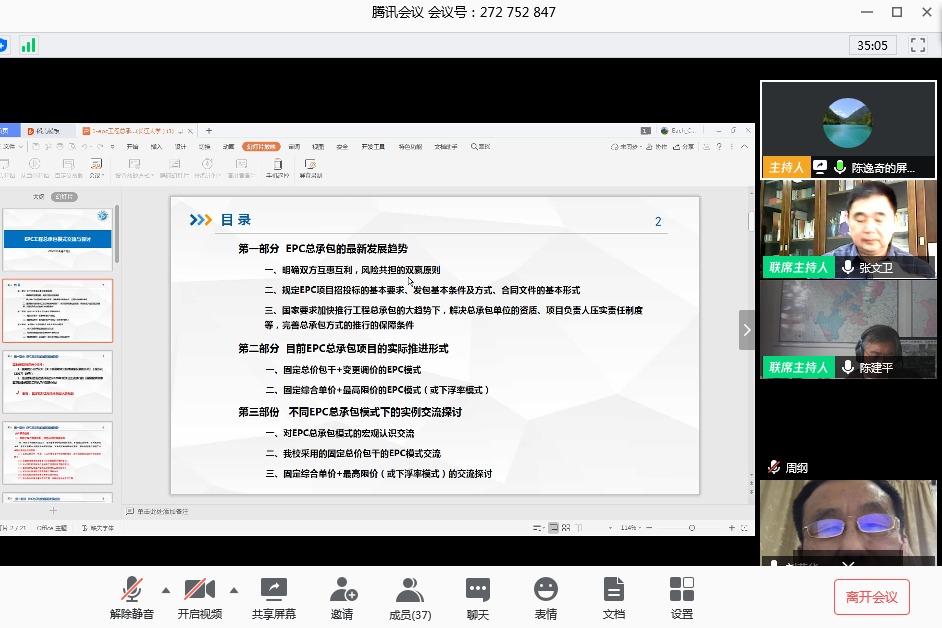Image resolution: width=942 pixels, height=628 pixels.
Task: Select slide 2 目录 thumbnail
Action: pyautogui.click(x=58, y=311)
